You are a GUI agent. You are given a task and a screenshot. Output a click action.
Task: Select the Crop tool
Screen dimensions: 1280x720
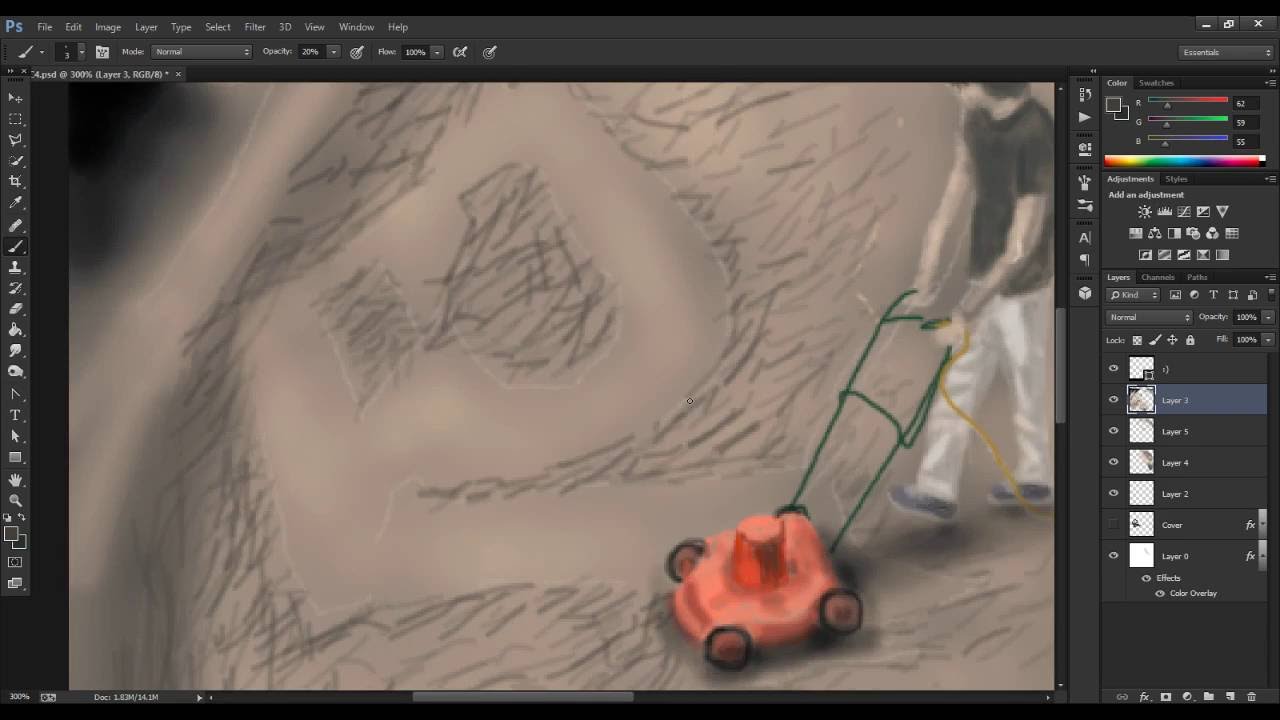[16, 182]
